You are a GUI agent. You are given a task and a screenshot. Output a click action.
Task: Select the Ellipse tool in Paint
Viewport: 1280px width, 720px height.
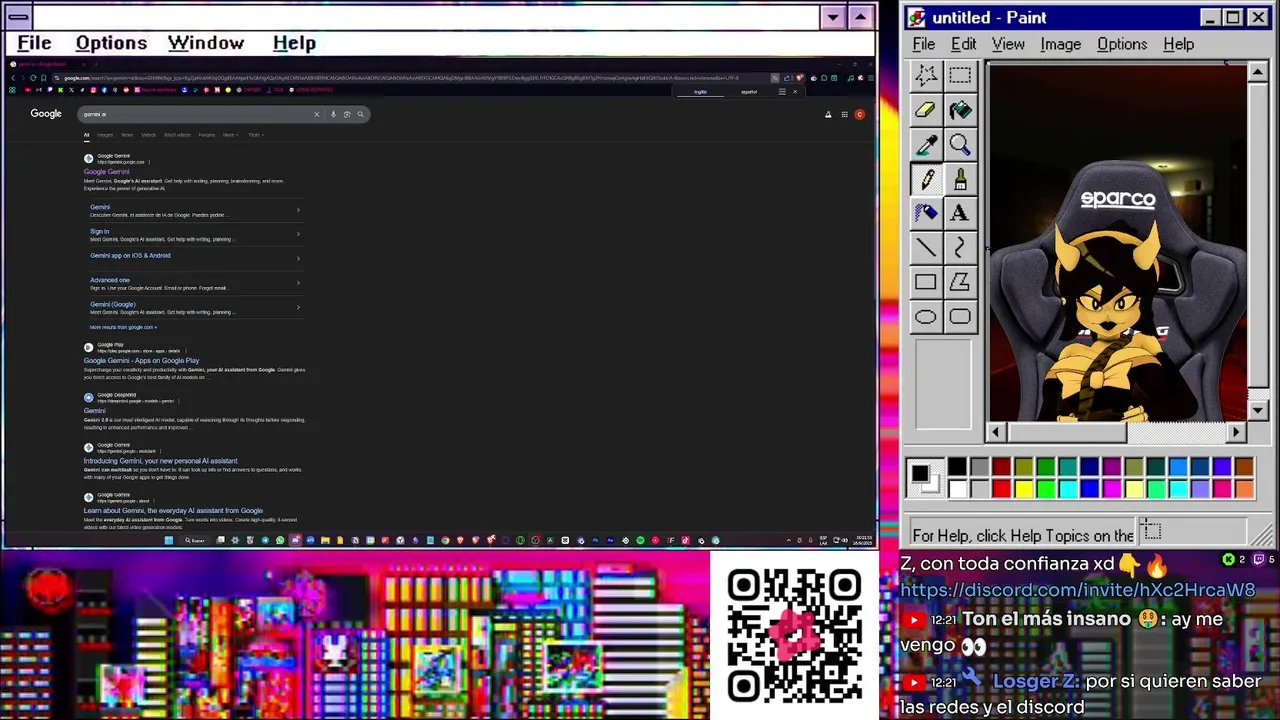[926, 317]
